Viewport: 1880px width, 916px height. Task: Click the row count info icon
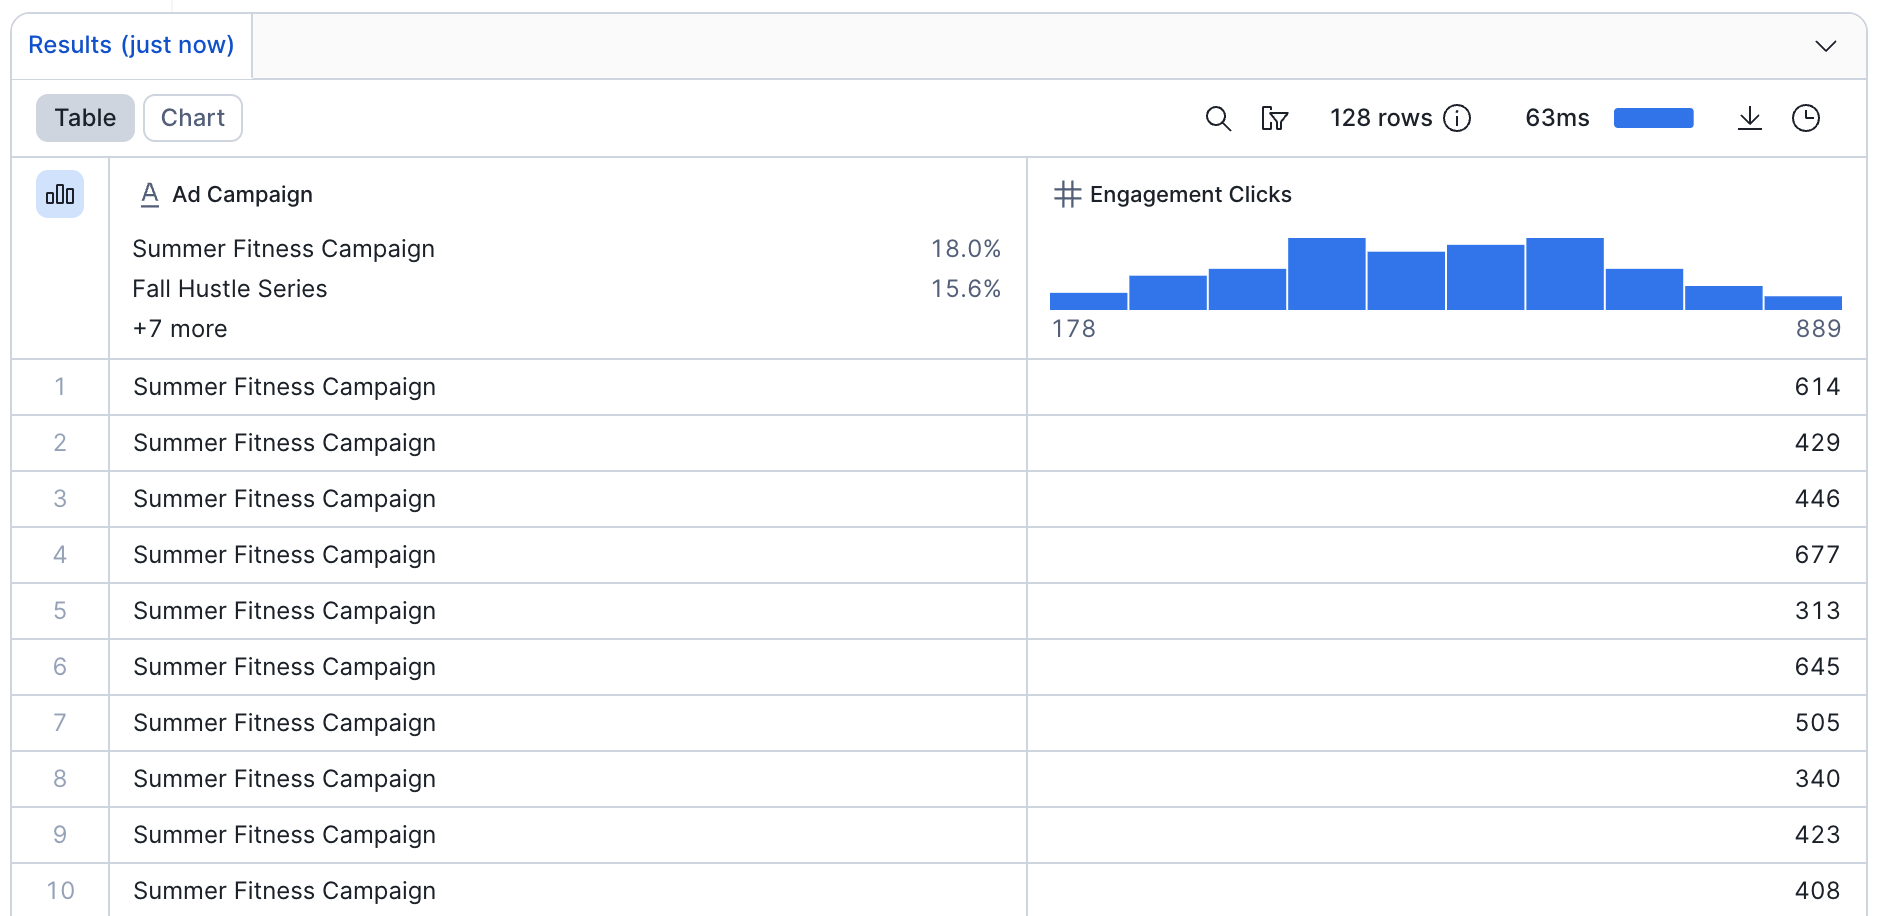1457,119
